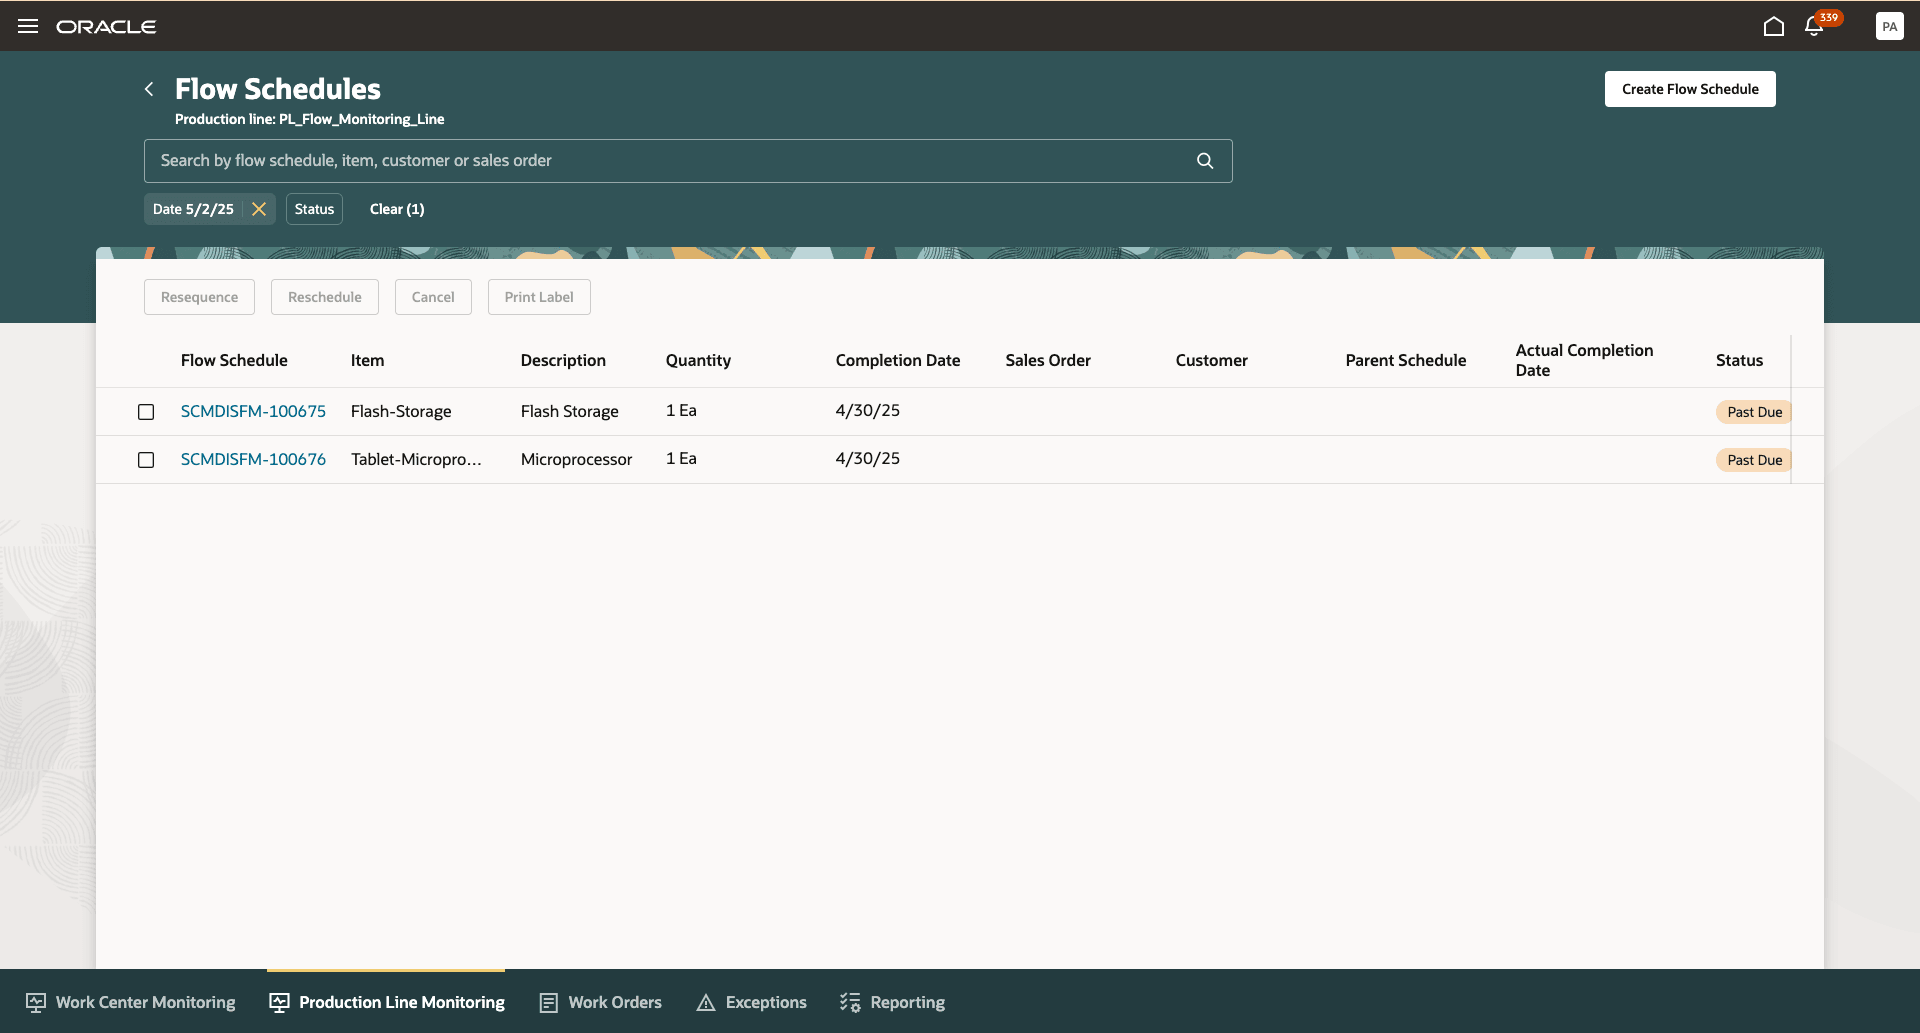Remove the Date 5/2/25 filter
The width and height of the screenshot is (1920, 1033).
click(259, 209)
